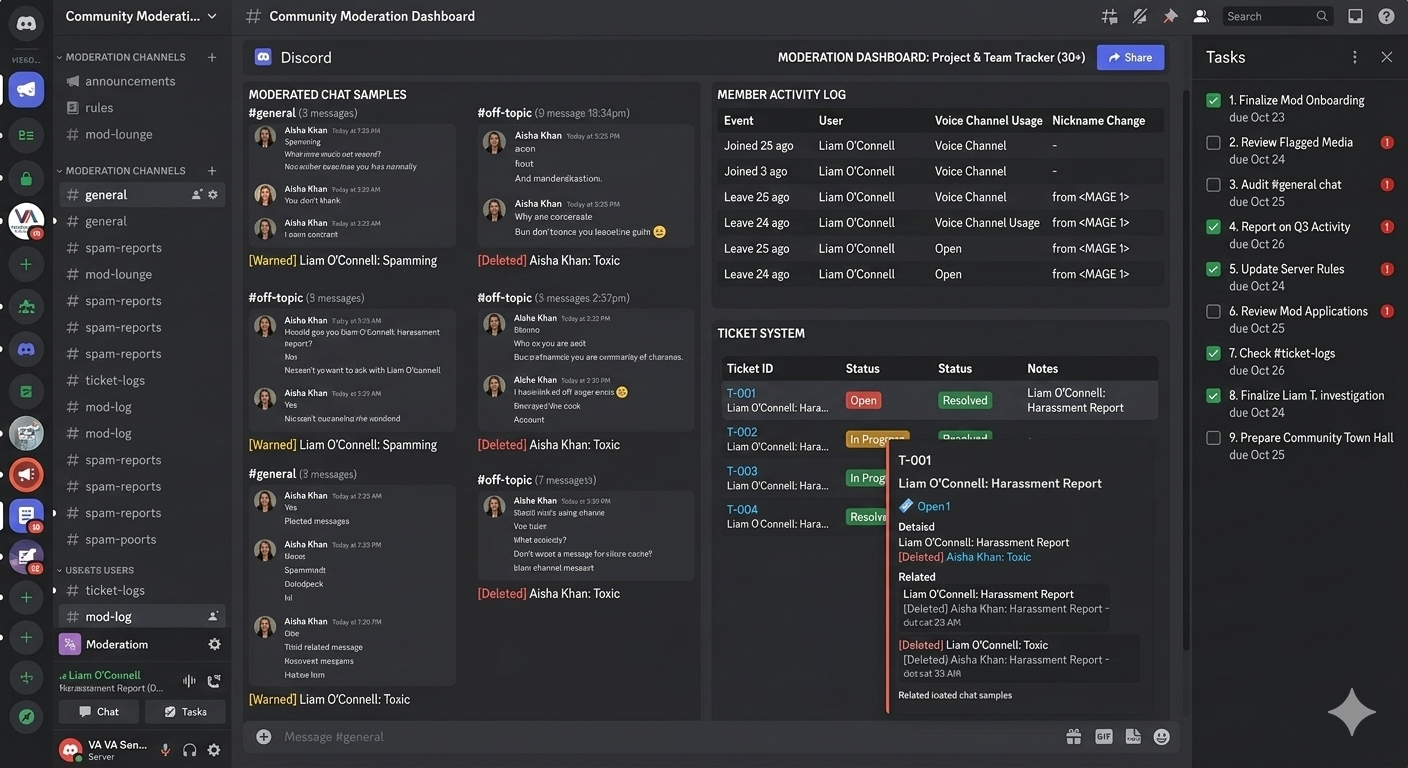
Task: Focus the Message #general input field
Action: pyautogui.click(x=660, y=737)
